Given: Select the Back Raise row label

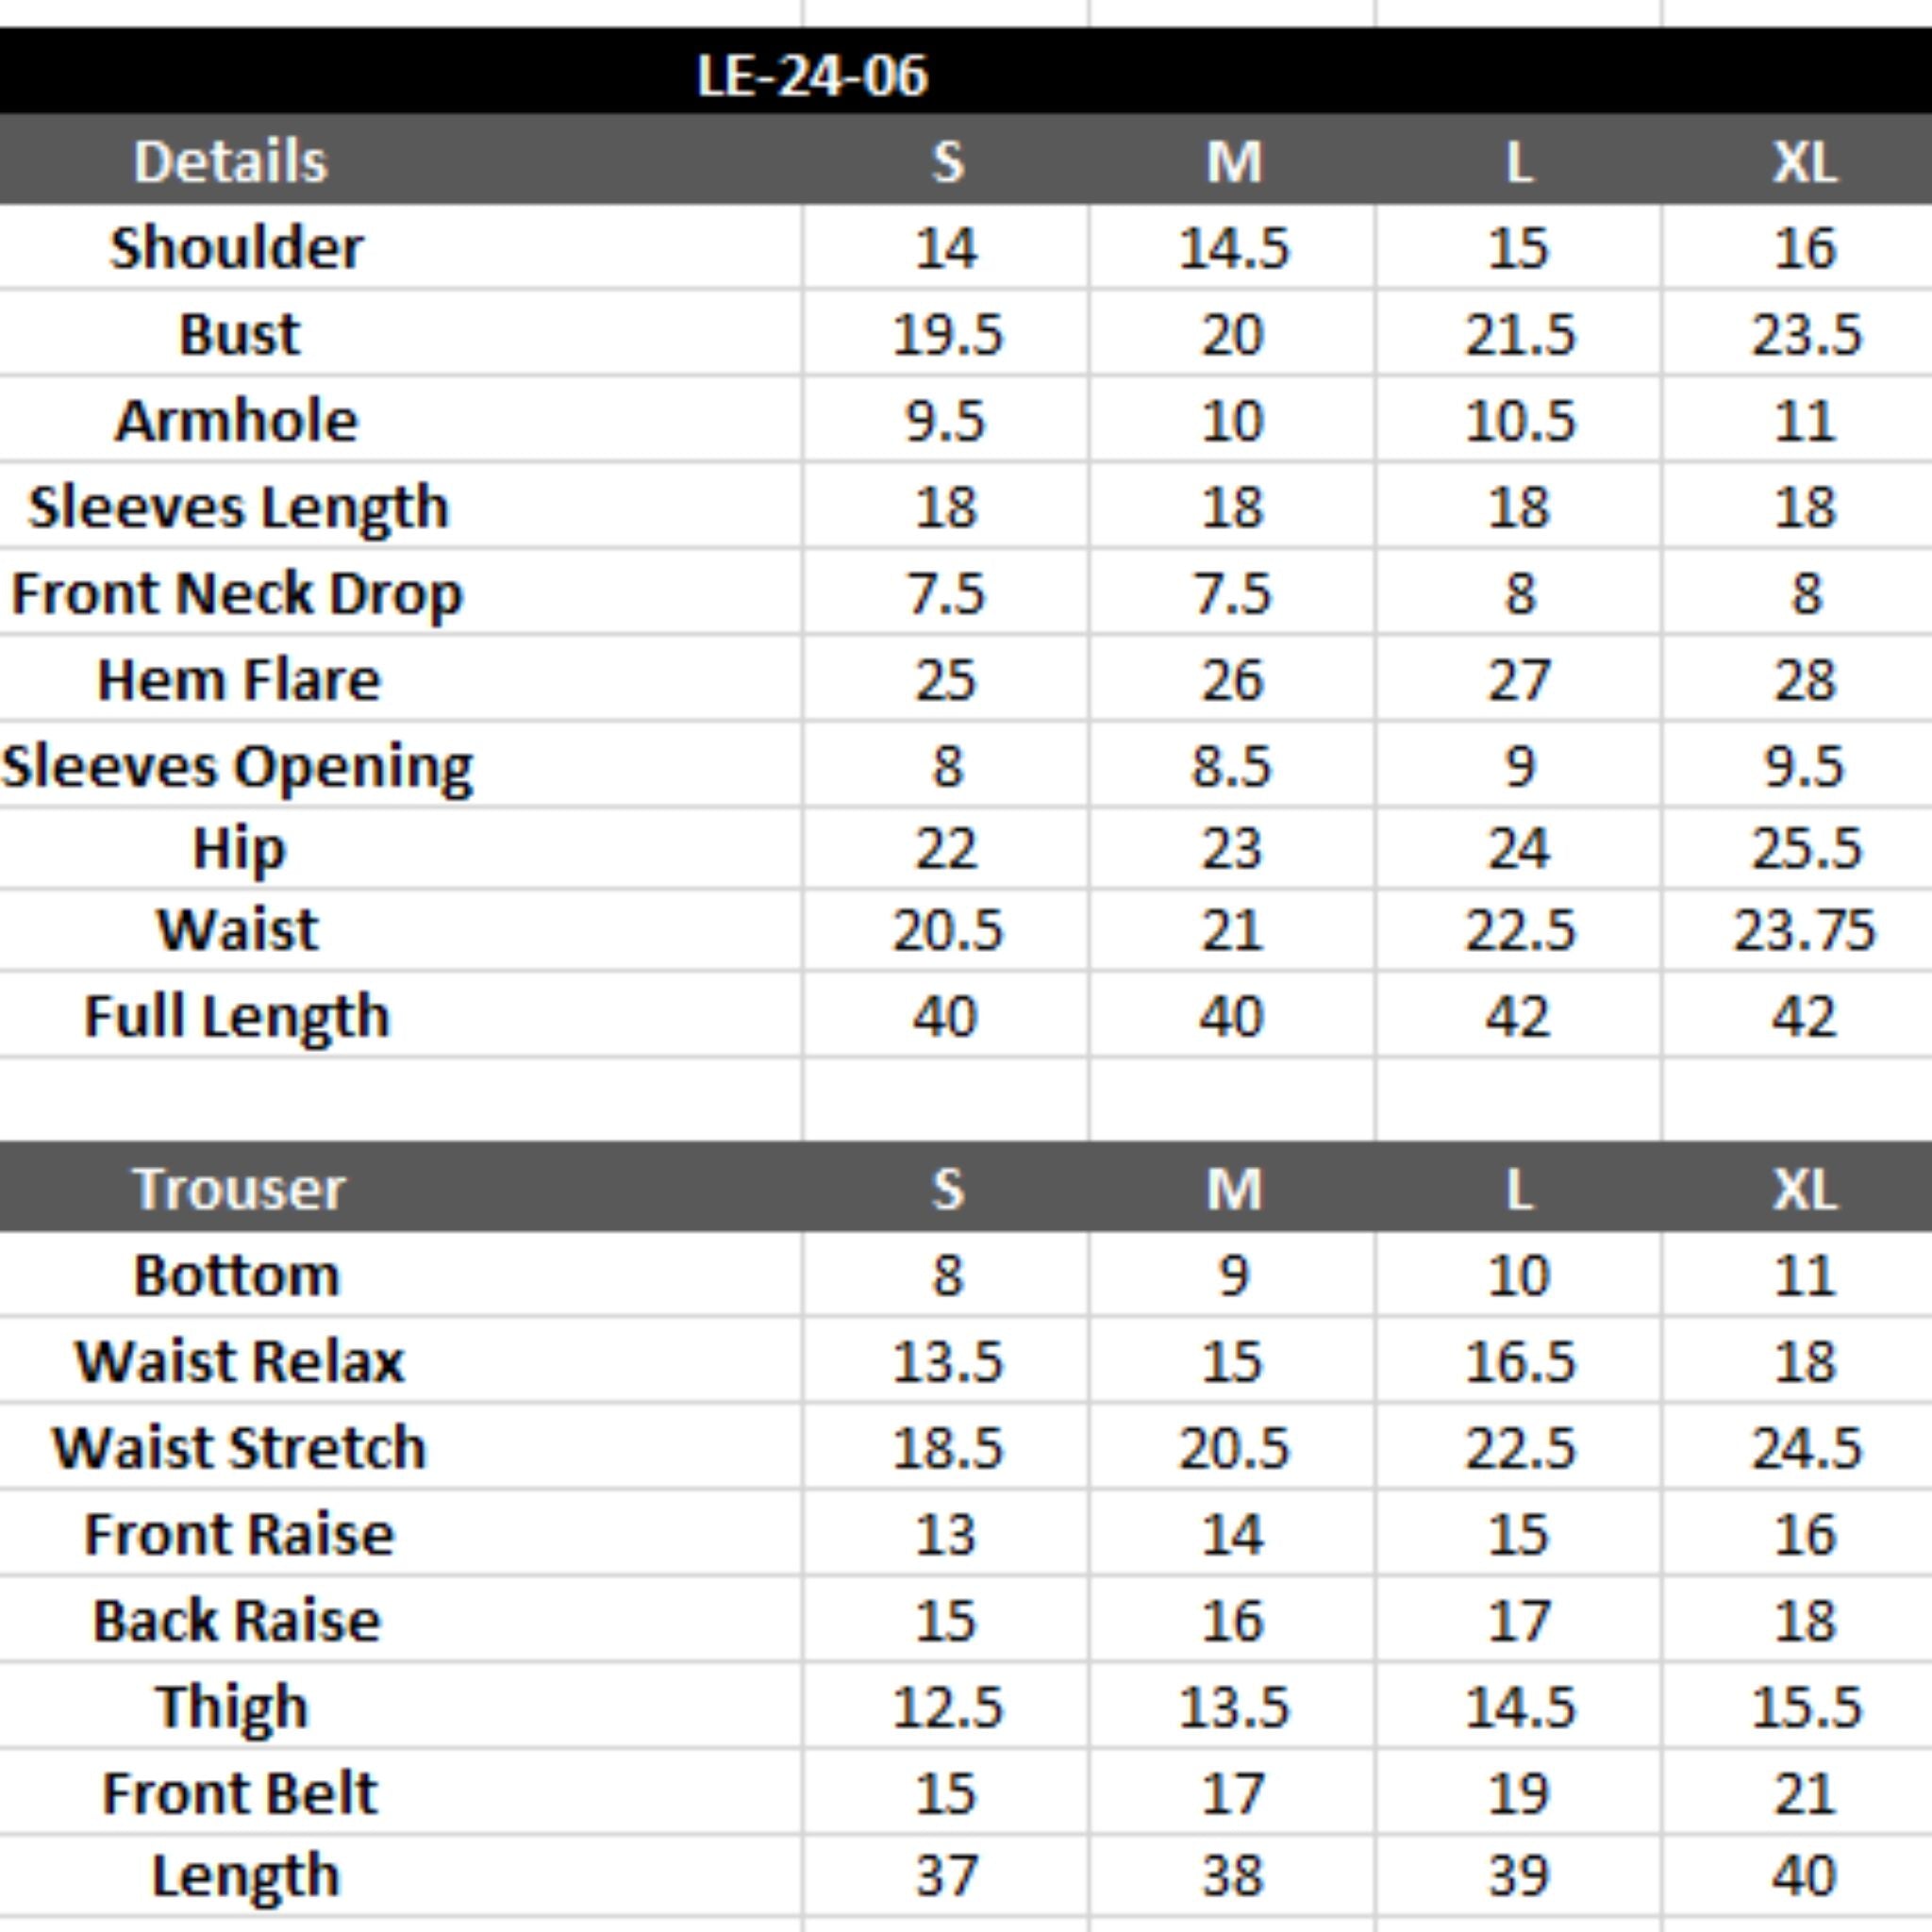Looking at the screenshot, I should [x=237, y=1620].
